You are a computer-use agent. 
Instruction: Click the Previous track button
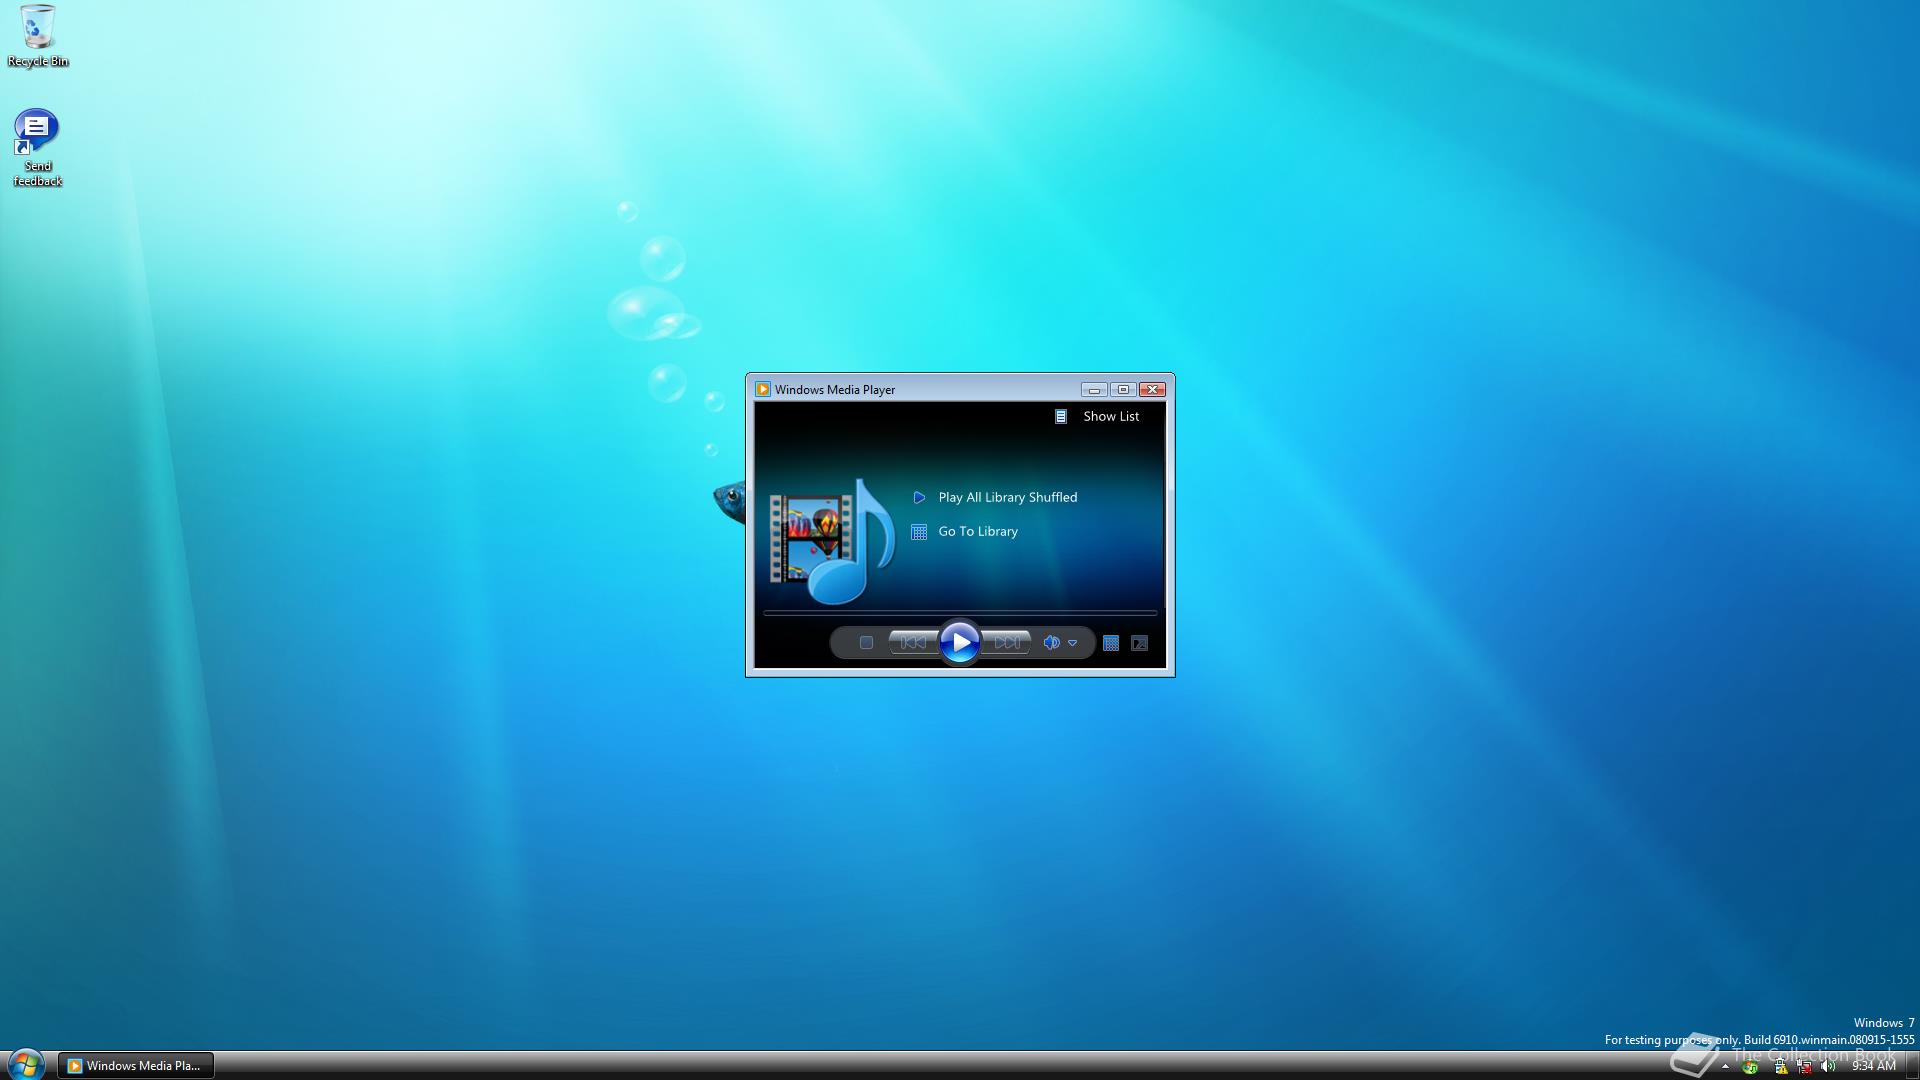click(x=913, y=643)
